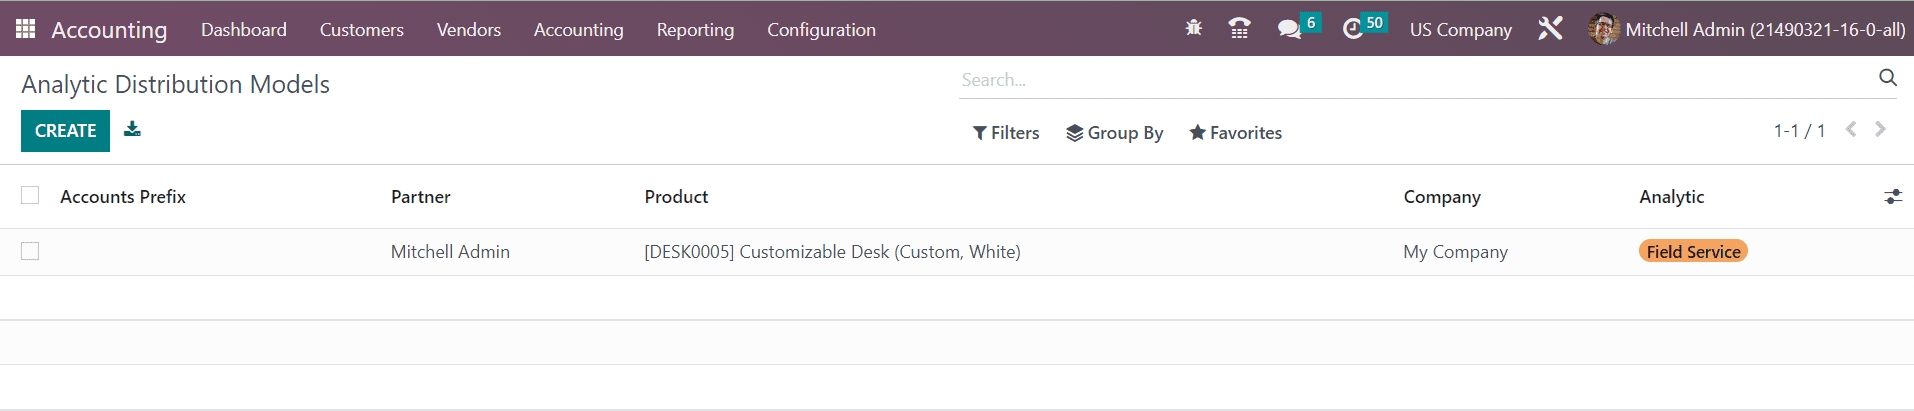
Task: Open optional columns settings icon
Action: click(x=1892, y=197)
